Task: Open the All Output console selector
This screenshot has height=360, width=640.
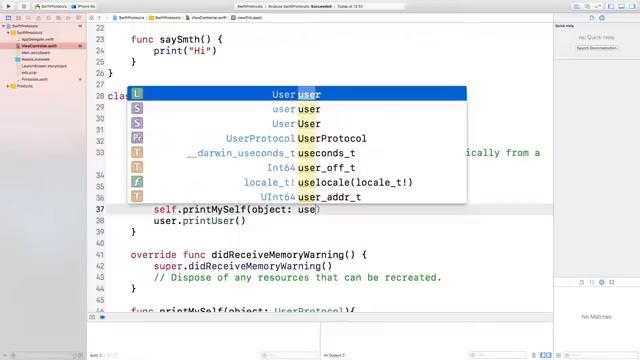Action: click(x=334, y=355)
